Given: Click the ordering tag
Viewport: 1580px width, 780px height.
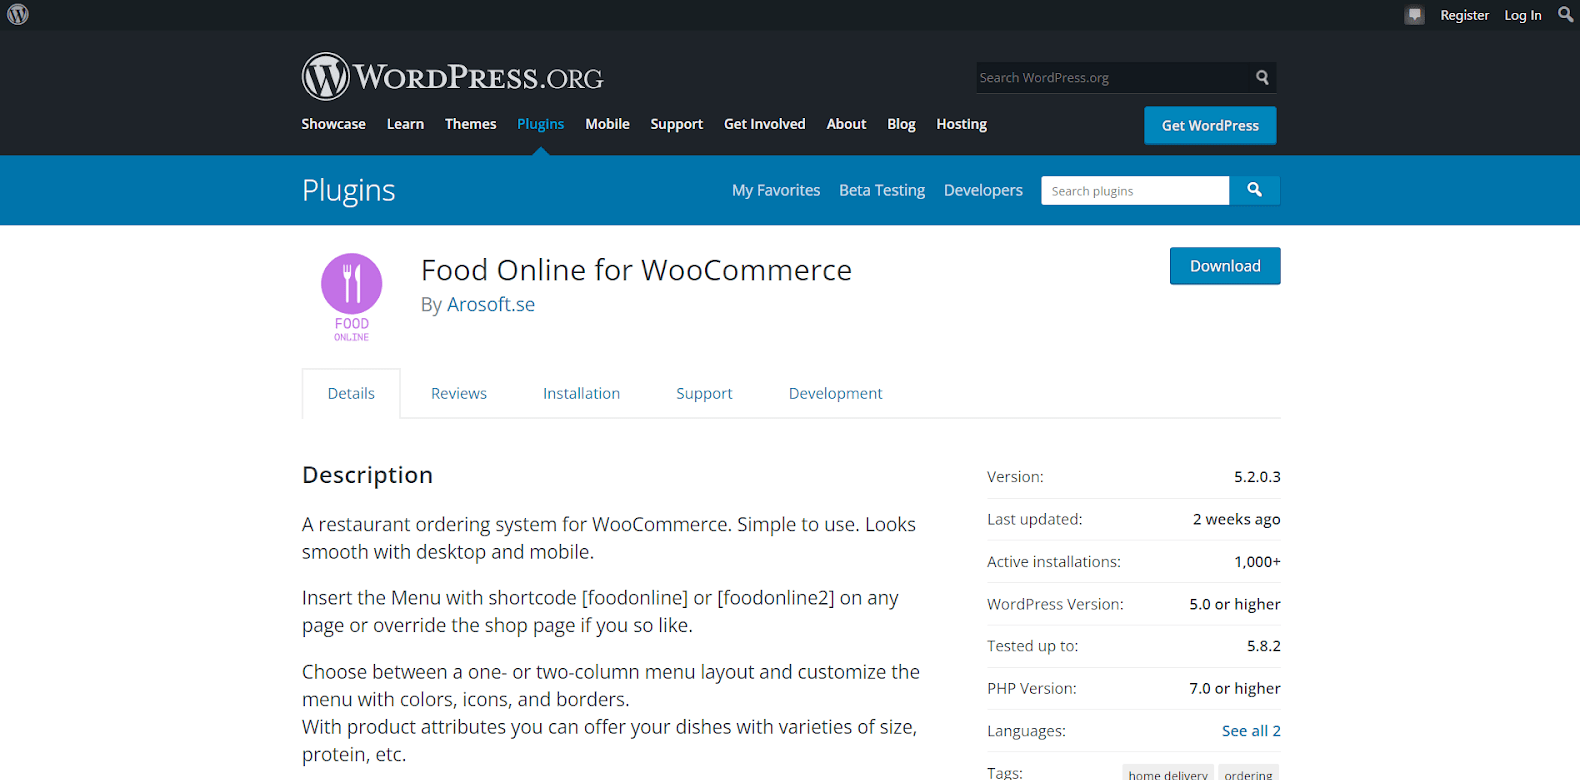Looking at the screenshot, I should tap(1248, 774).
